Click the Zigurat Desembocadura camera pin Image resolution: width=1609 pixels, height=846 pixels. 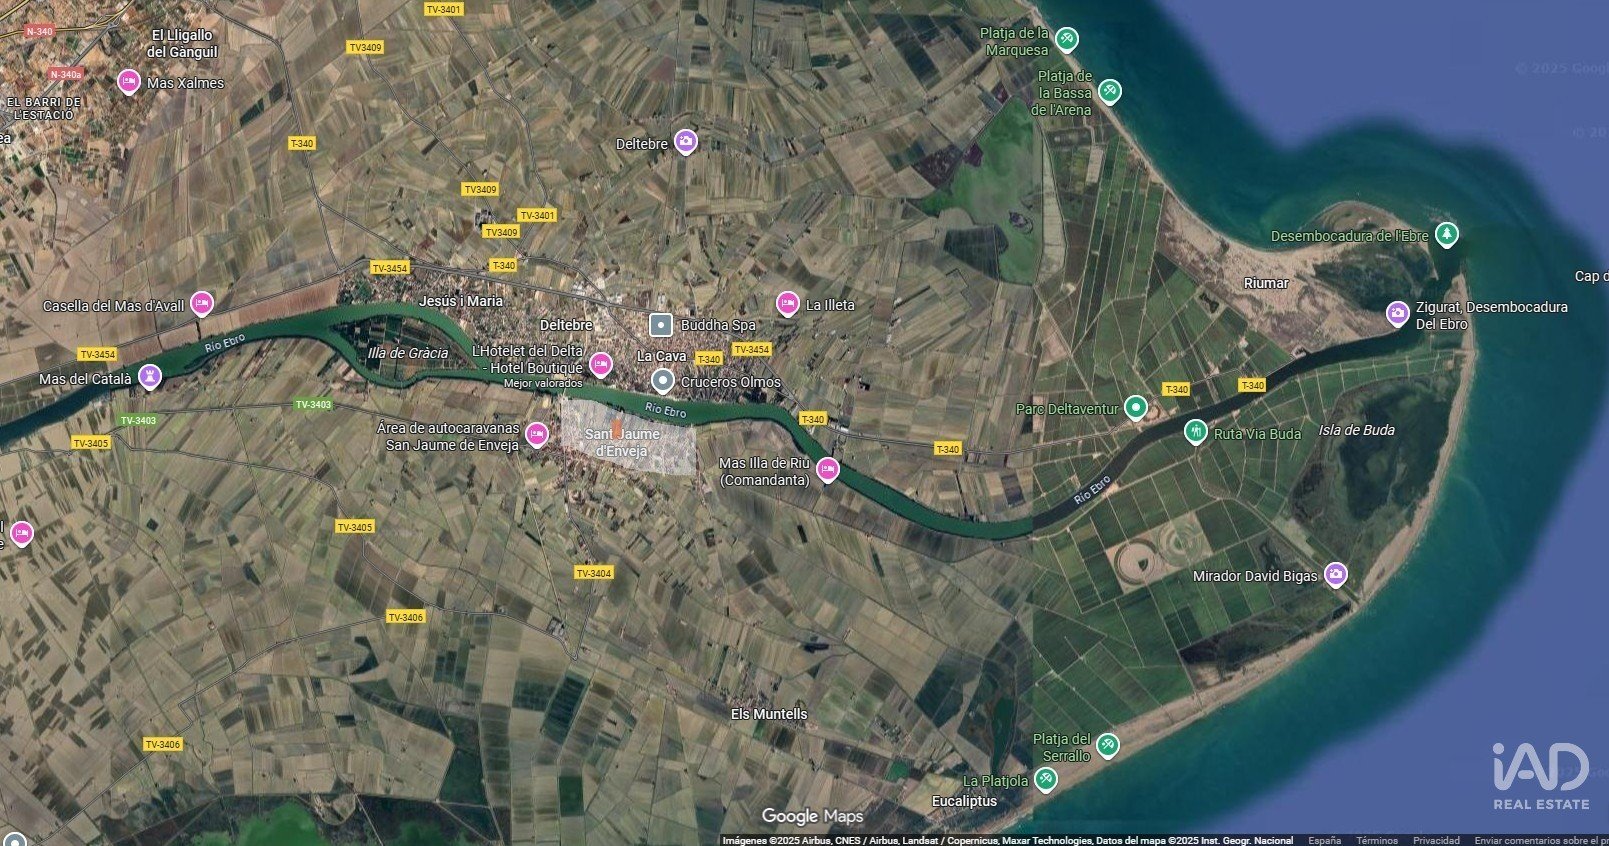pos(1397,313)
